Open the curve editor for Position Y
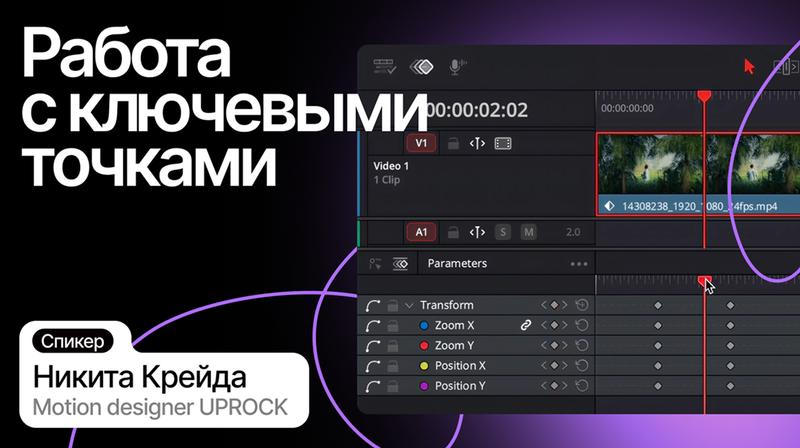The height and width of the screenshot is (448, 800). 373,386
